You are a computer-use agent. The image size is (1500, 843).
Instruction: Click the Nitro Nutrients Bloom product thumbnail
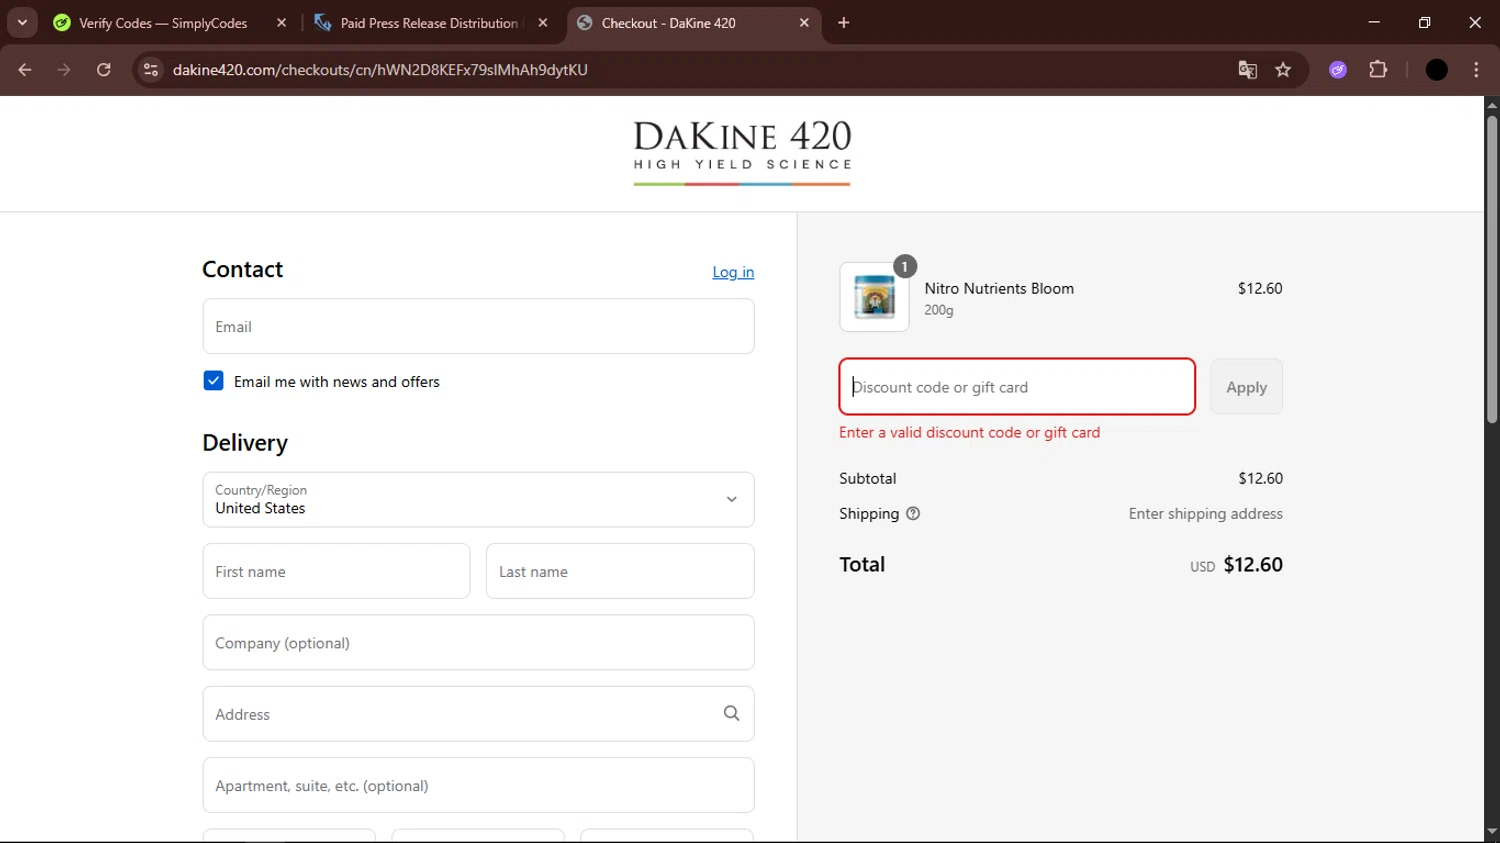coord(874,297)
